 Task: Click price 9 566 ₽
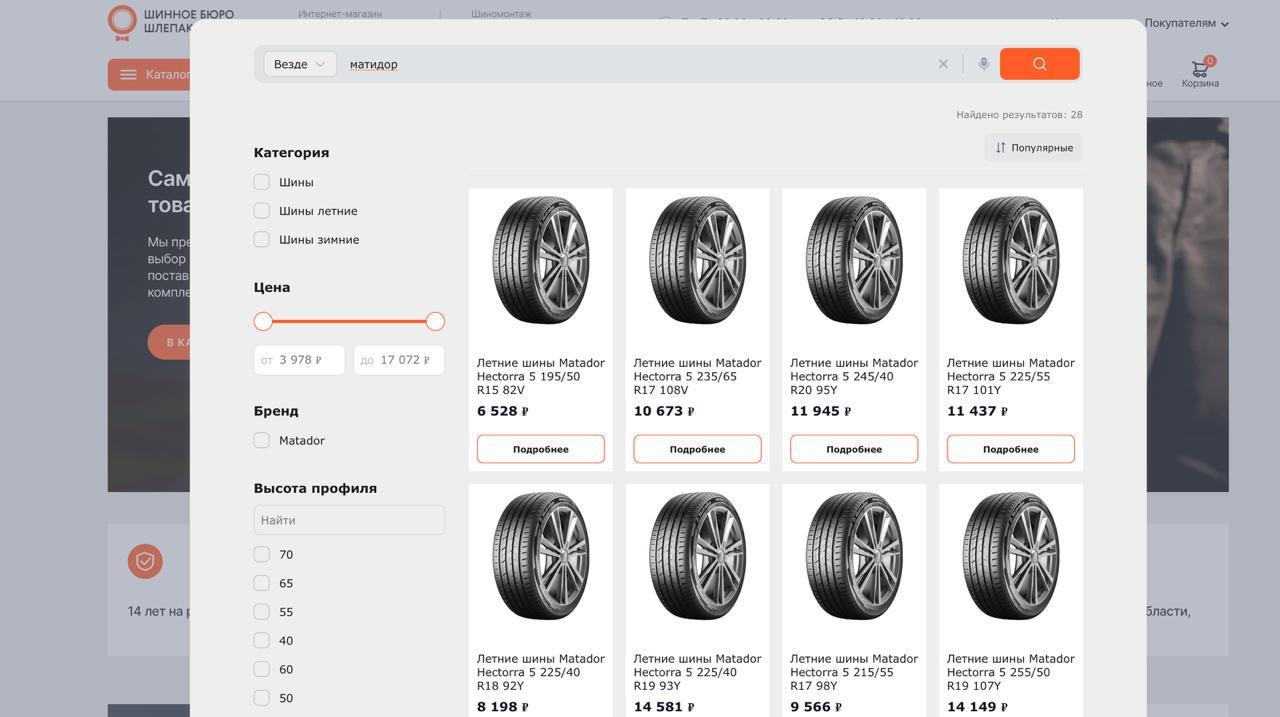coord(816,707)
